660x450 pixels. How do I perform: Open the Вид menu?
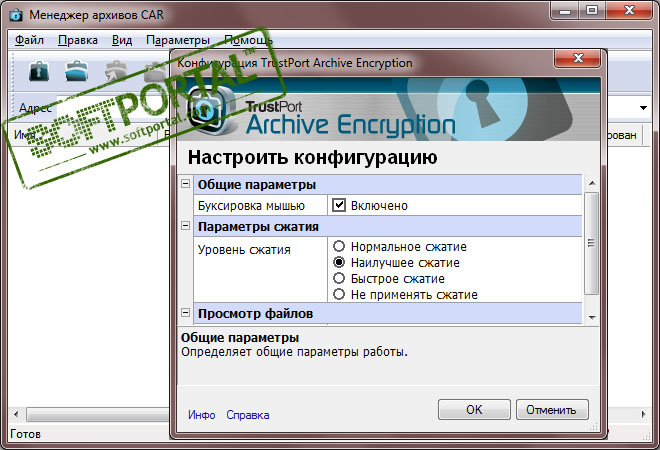pyautogui.click(x=122, y=40)
